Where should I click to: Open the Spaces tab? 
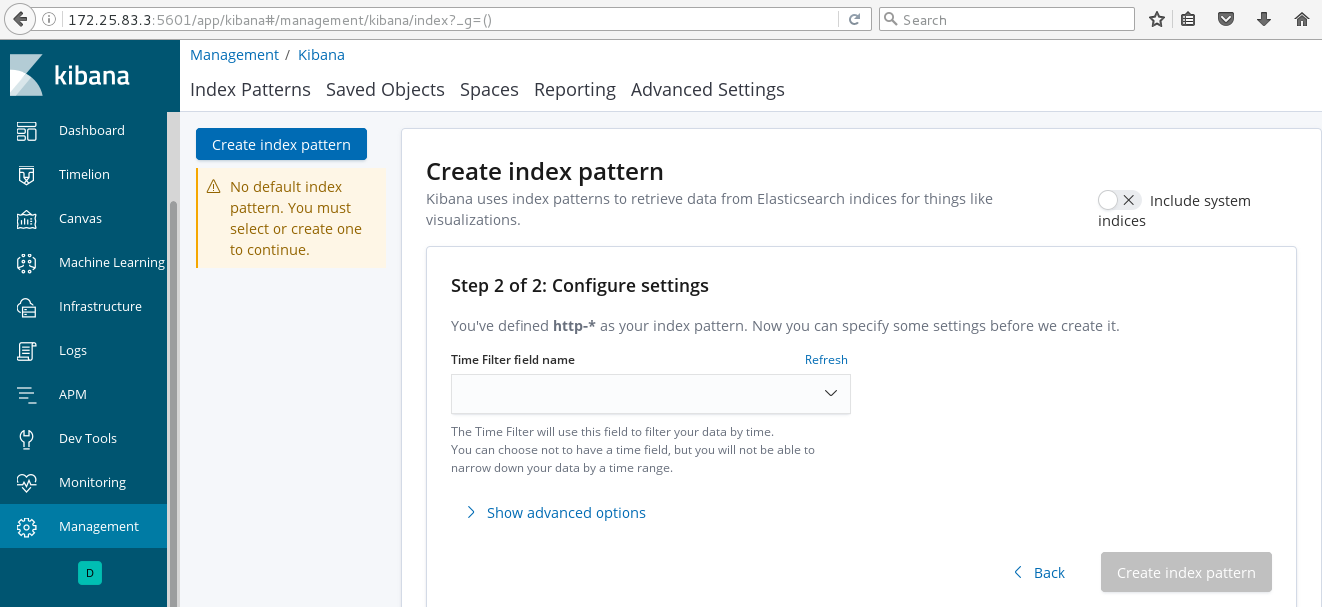point(489,90)
